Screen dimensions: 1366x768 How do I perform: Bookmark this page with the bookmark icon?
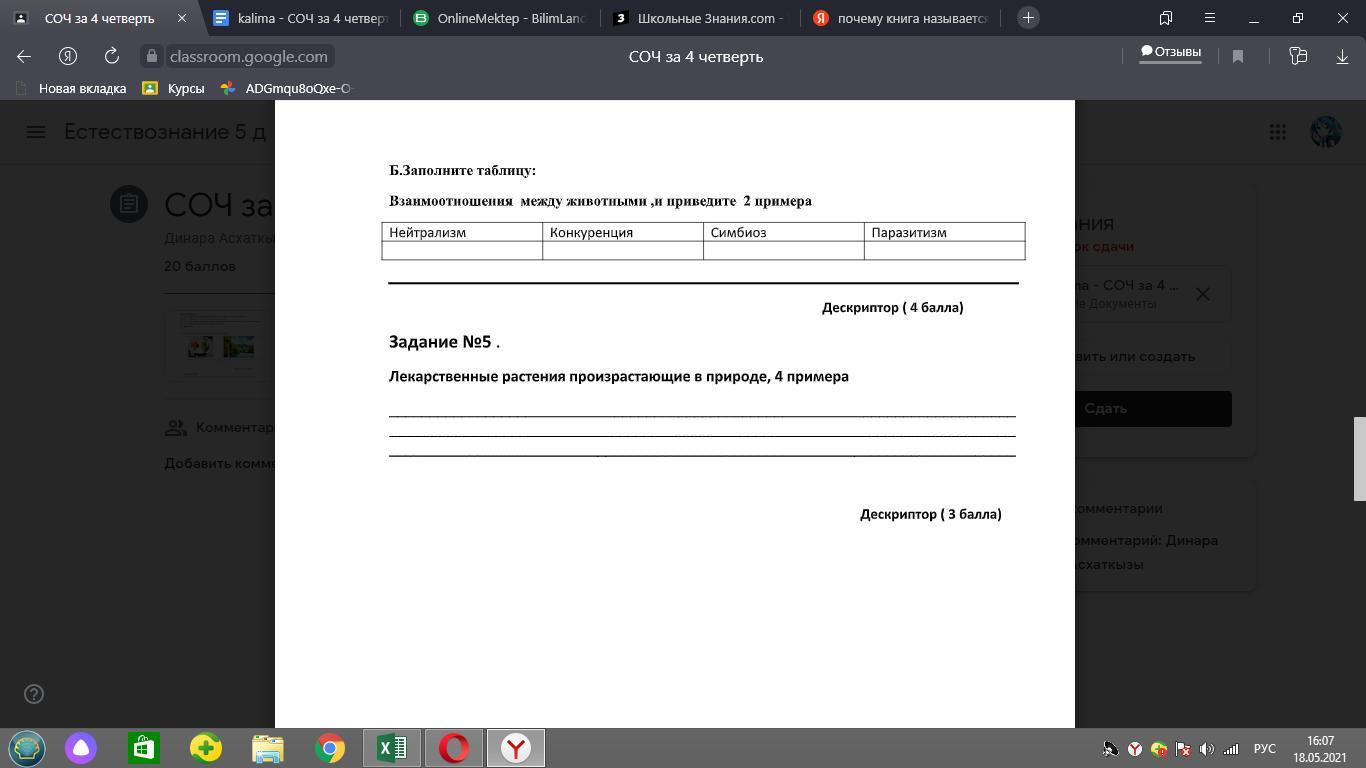click(1238, 57)
